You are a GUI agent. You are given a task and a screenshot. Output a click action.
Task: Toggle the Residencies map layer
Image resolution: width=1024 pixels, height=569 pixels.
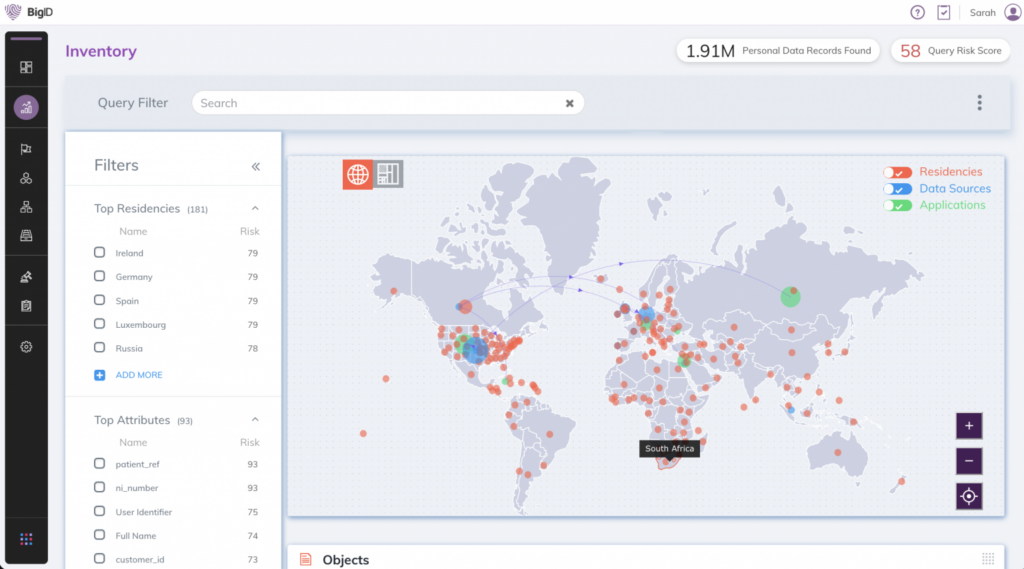[x=897, y=172]
